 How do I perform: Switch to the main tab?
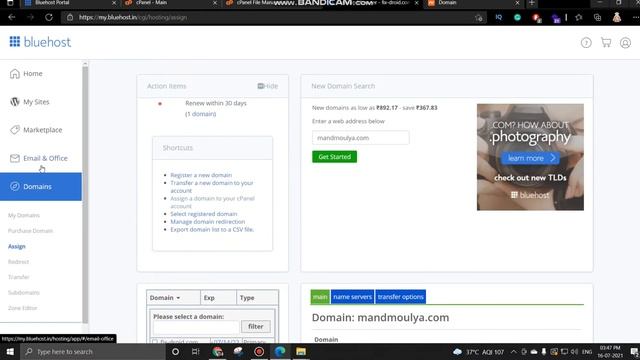[x=320, y=297]
